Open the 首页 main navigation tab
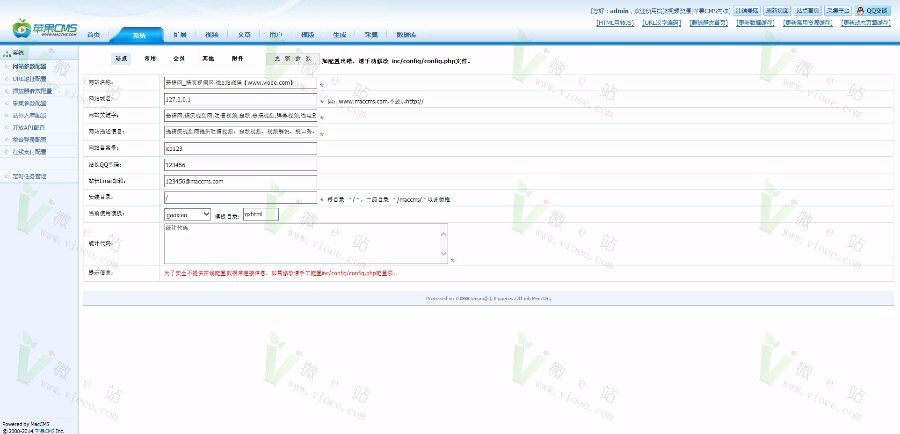 pos(94,35)
